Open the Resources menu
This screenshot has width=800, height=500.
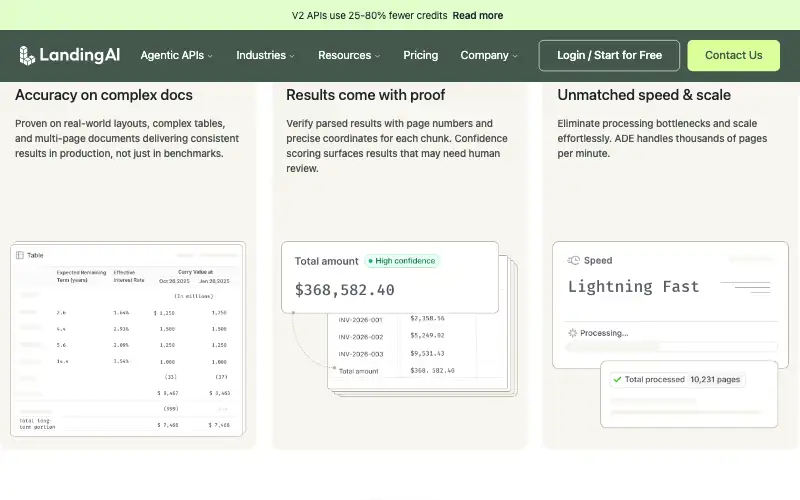pyautogui.click(x=349, y=55)
